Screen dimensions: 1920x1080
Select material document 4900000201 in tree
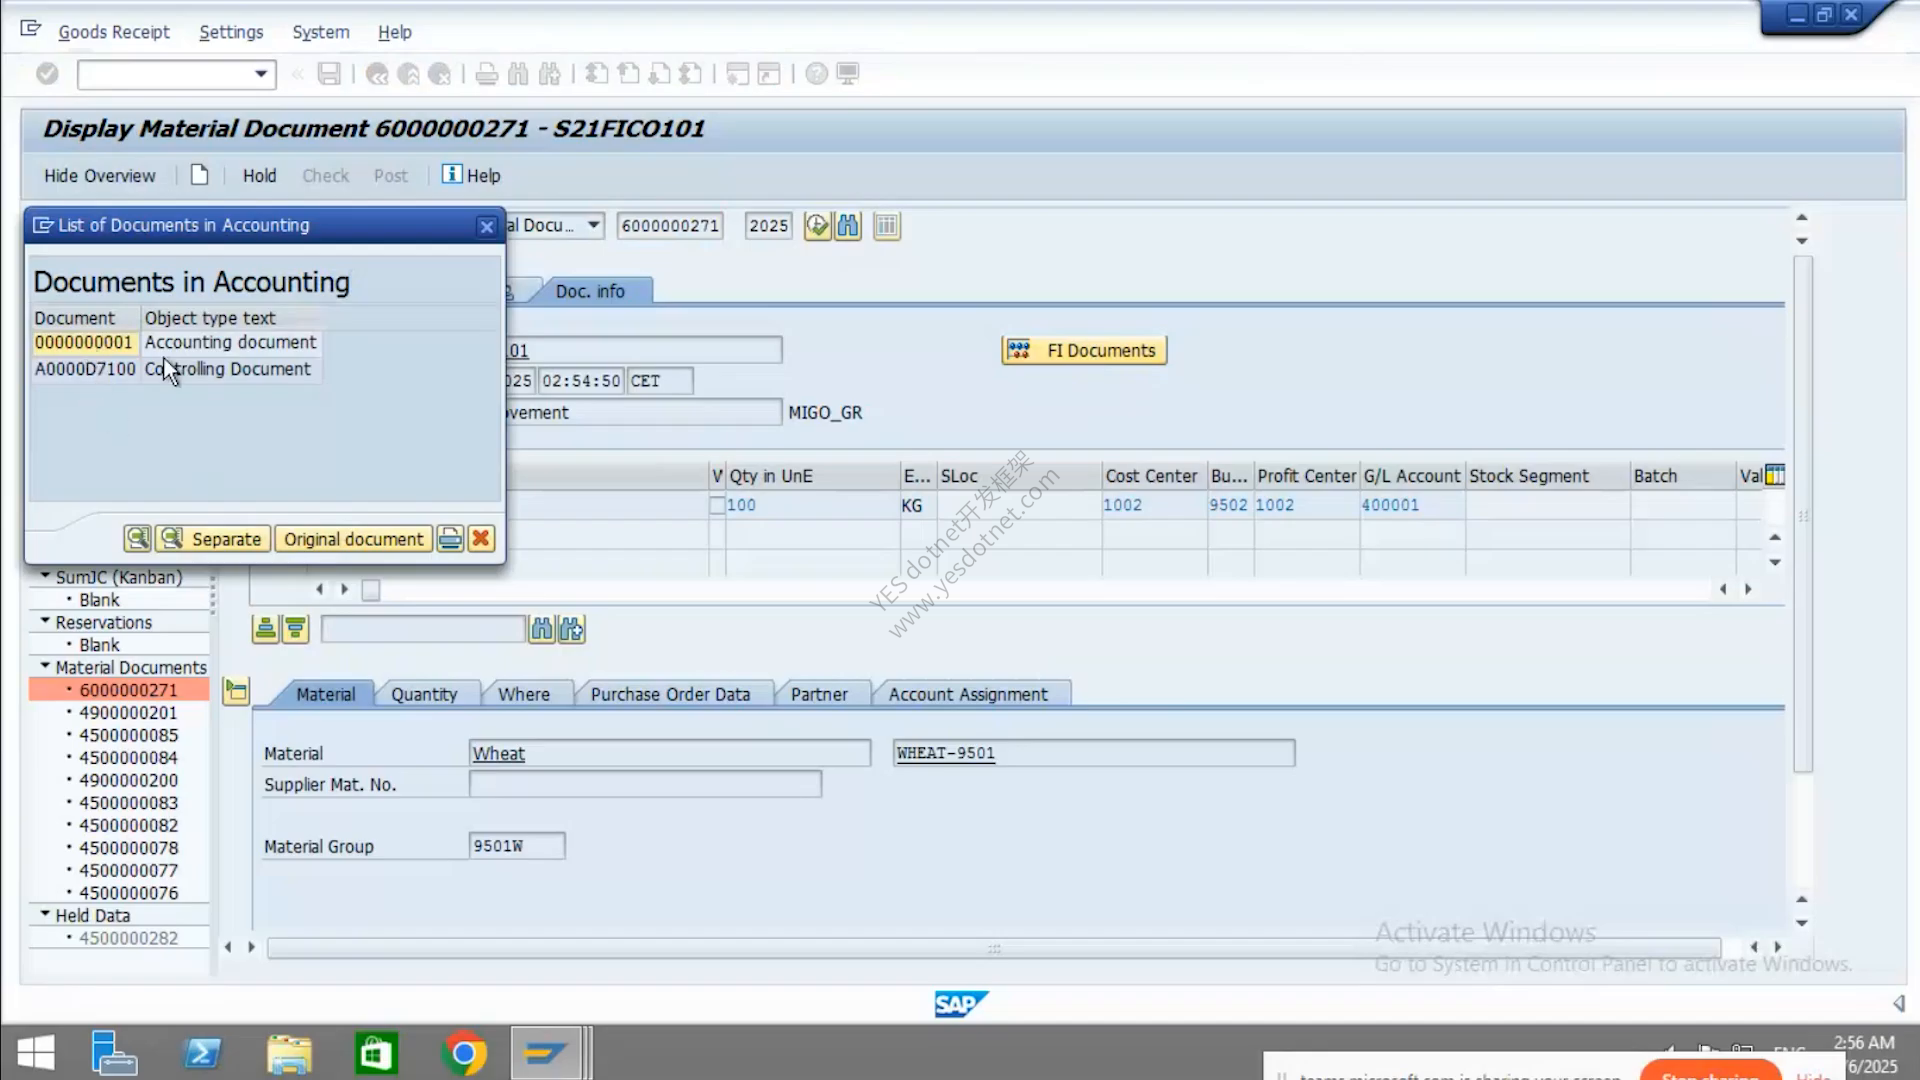coord(128,712)
